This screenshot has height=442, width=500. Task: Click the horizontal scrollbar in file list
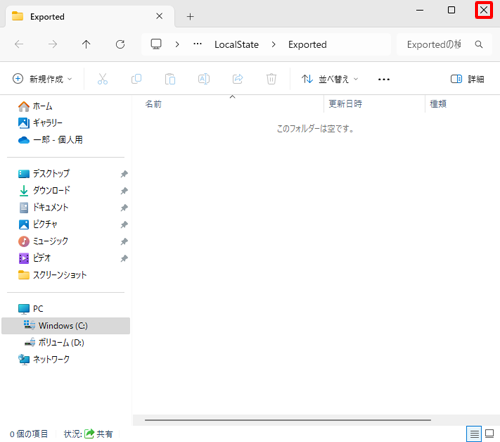pyautogui.click(x=288, y=420)
